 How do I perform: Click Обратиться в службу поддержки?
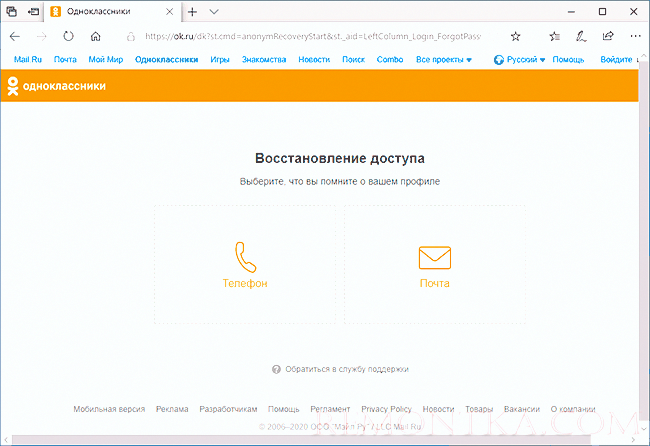tap(347, 369)
